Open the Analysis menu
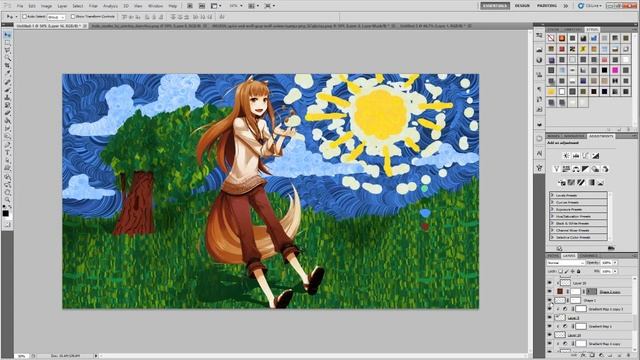The height and width of the screenshot is (360, 640). tap(110, 6)
